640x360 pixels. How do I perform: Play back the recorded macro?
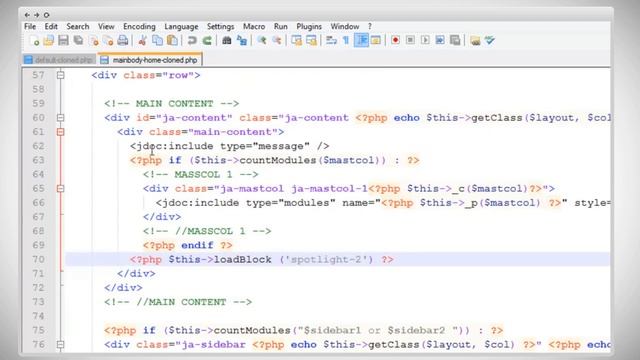point(425,40)
